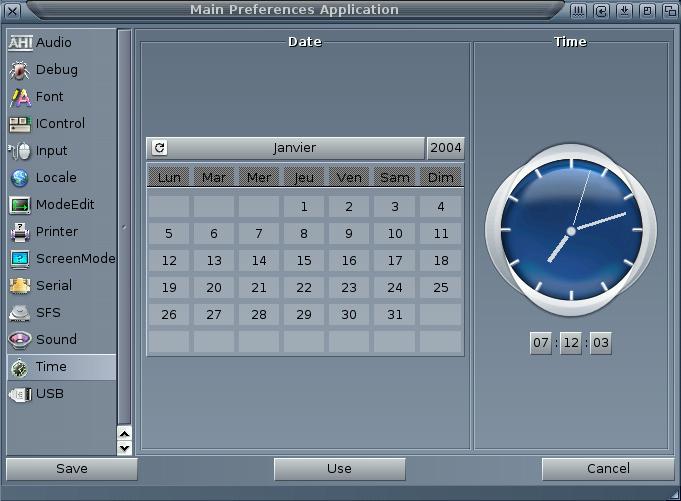Click the first titlebar gadget with vertical bars

(578, 11)
